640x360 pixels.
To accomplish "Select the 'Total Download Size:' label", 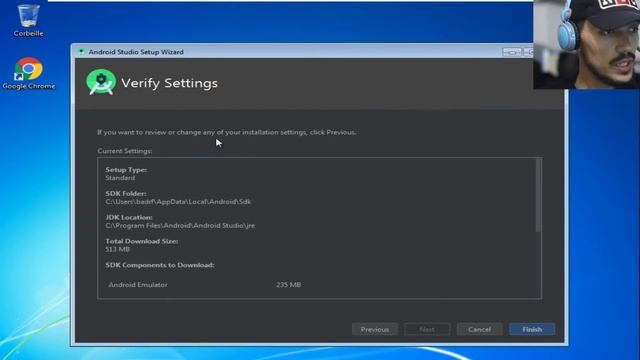I will pyautogui.click(x=142, y=241).
